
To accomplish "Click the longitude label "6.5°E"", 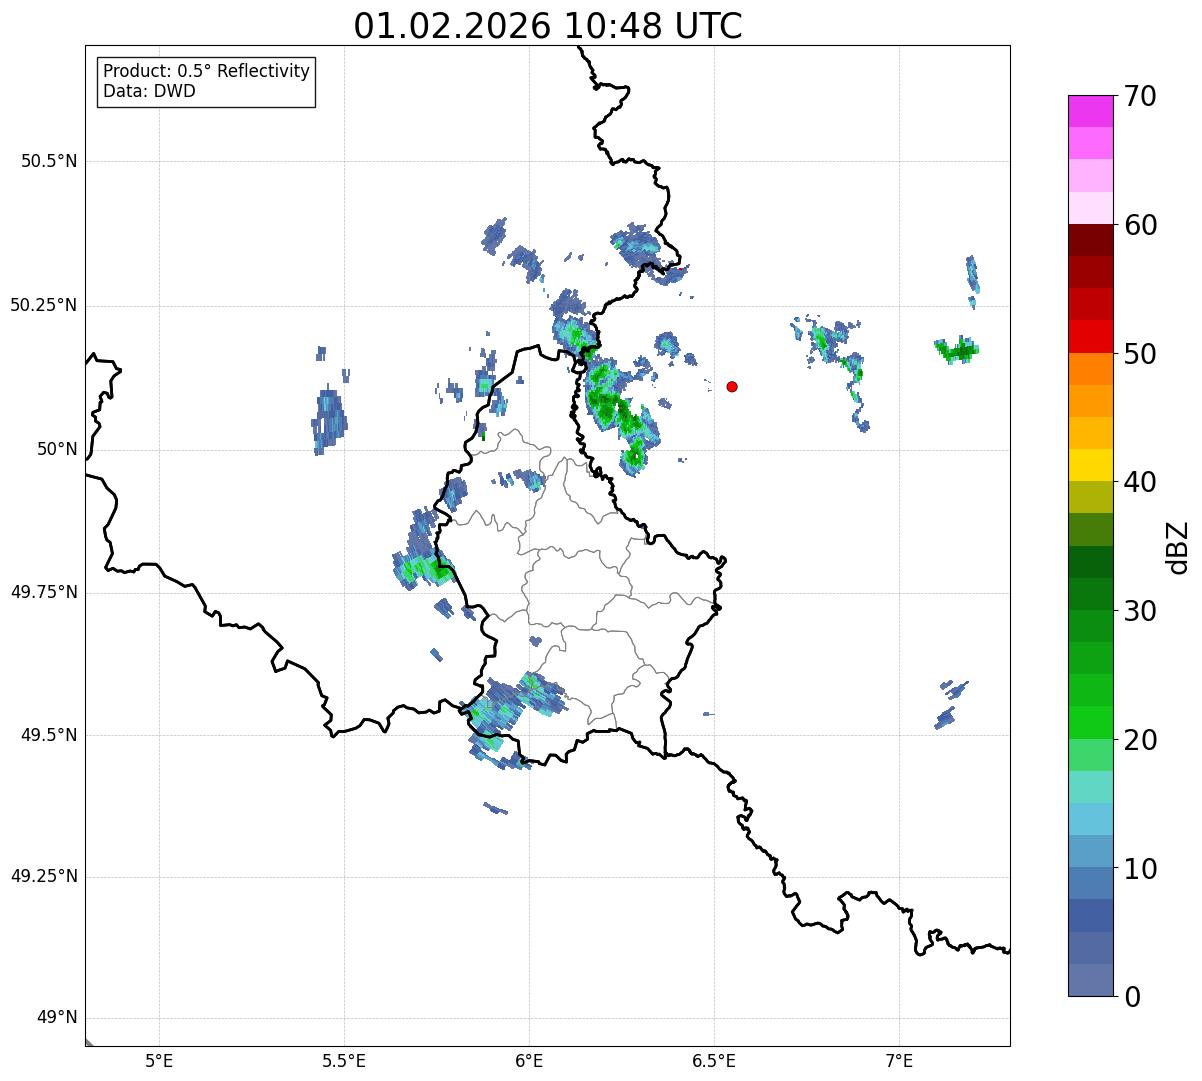I will [x=714, y=1061].
